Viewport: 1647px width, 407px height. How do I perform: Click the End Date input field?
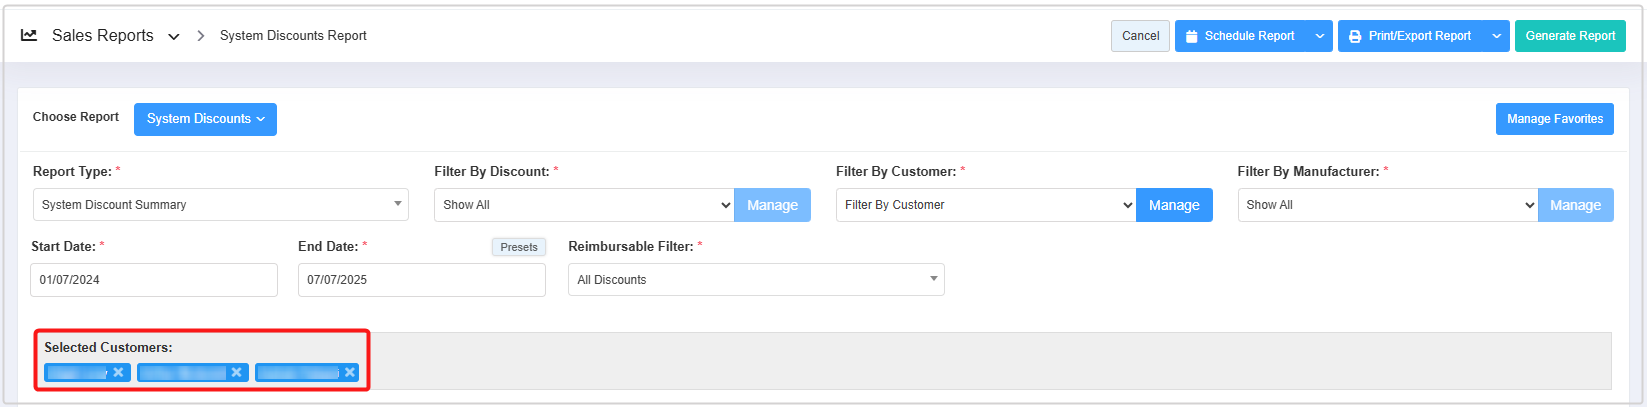coord(421,280)
